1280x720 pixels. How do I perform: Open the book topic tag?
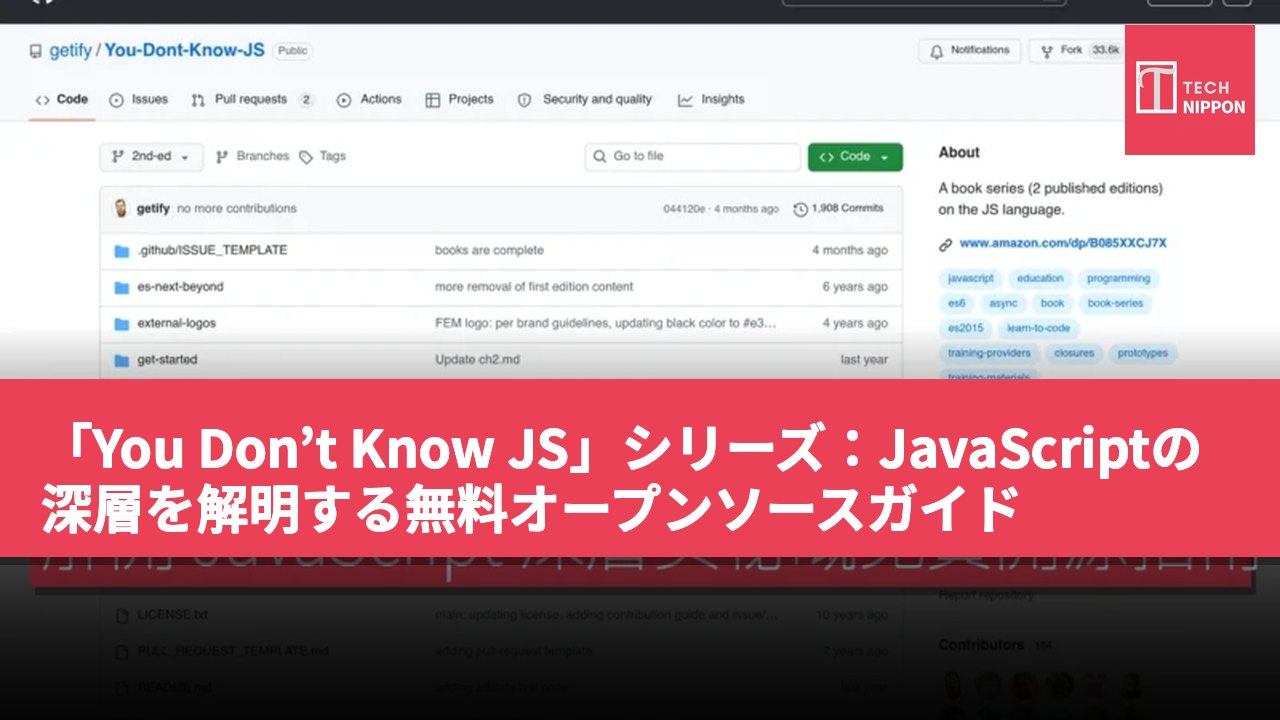point(1052,303)
